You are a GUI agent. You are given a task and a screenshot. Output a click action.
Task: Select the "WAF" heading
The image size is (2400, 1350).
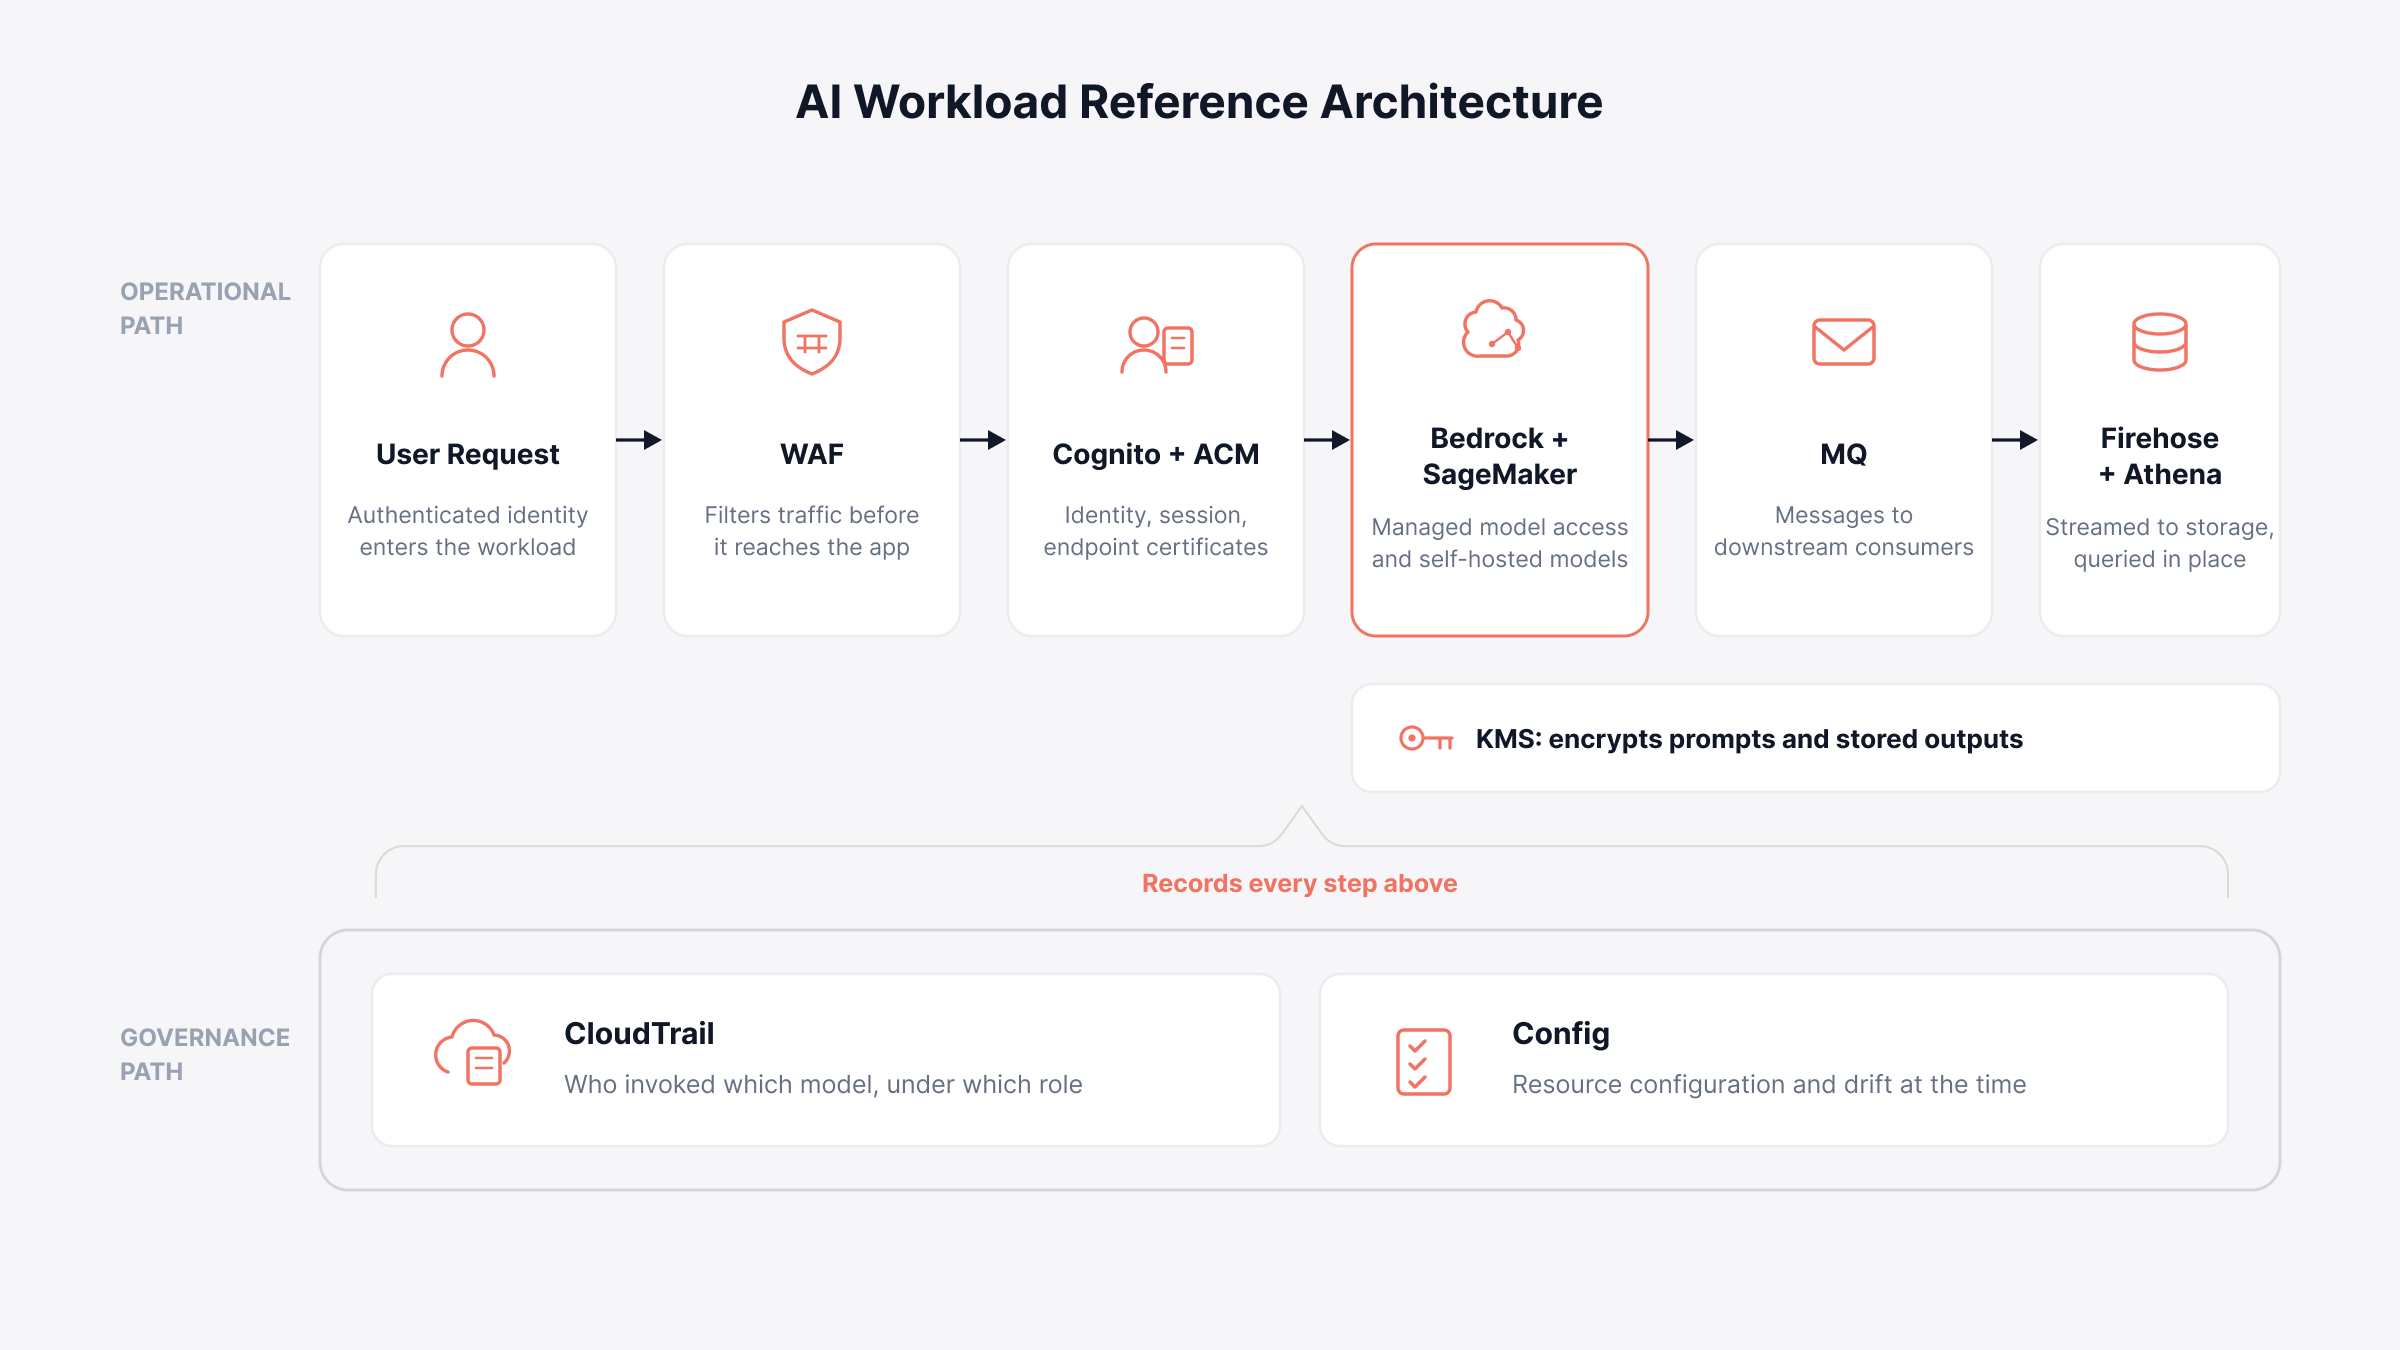pos(812,454)
